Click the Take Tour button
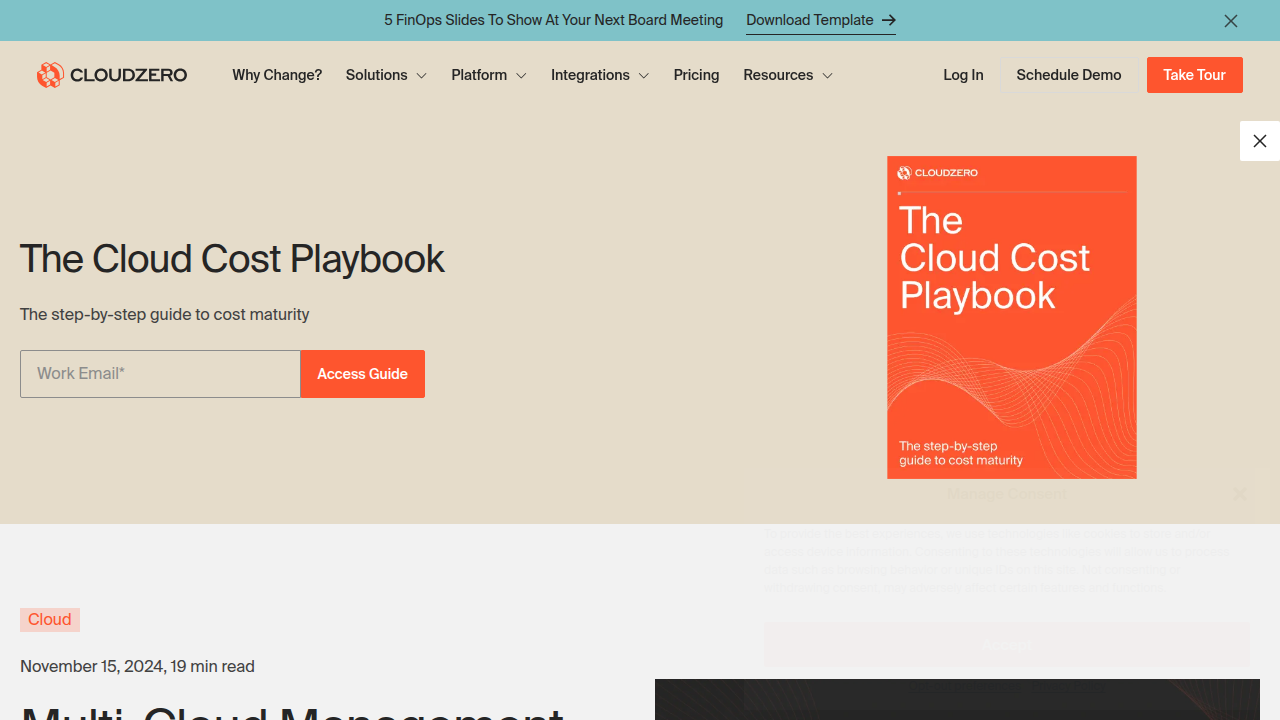Image resolution: width=1280 pixels, height=720 pixels. (x=1194, y=75)
